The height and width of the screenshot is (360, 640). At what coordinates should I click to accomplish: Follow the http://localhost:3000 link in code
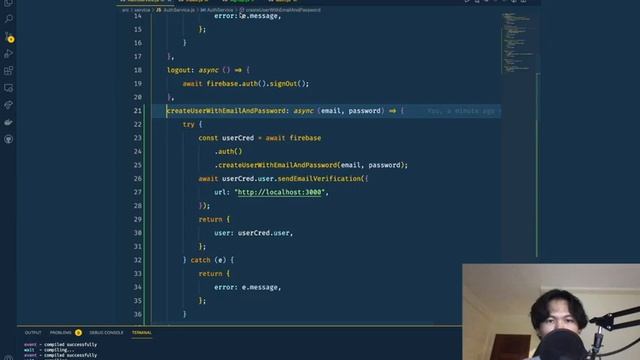[280, 192]
